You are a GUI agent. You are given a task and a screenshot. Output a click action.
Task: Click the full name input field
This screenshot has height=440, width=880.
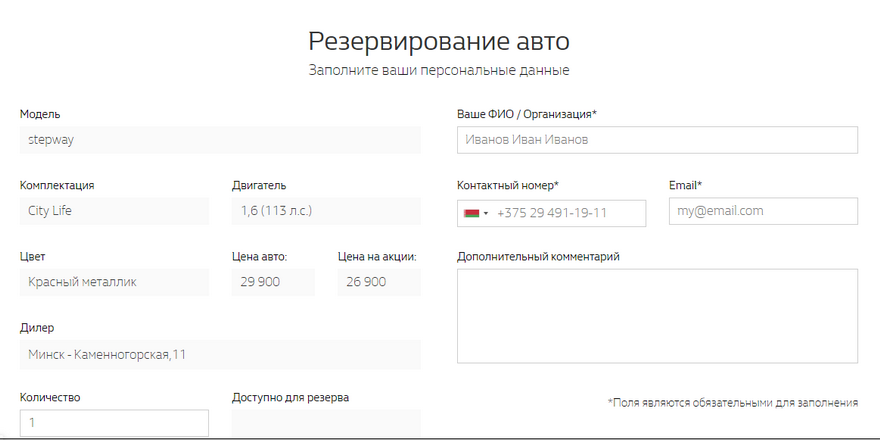coord(657,140)
